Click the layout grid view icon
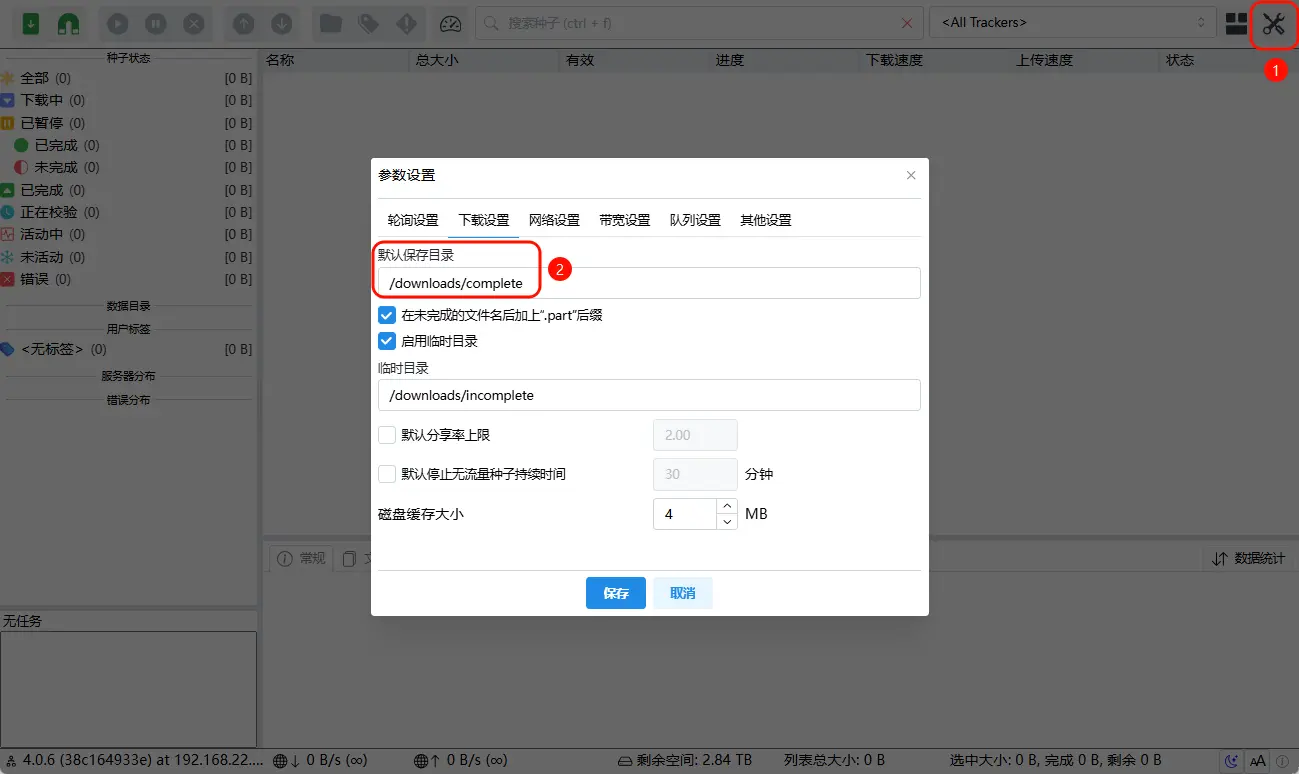This screenshot has height=774, width=1299. [1236, 23]
